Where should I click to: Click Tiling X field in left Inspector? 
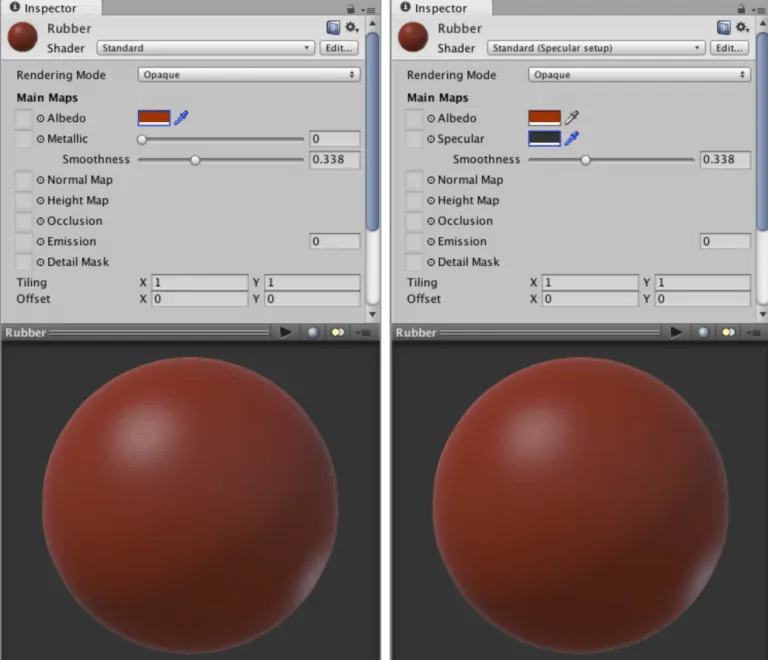pyautogui.click(x=200, y=283)
